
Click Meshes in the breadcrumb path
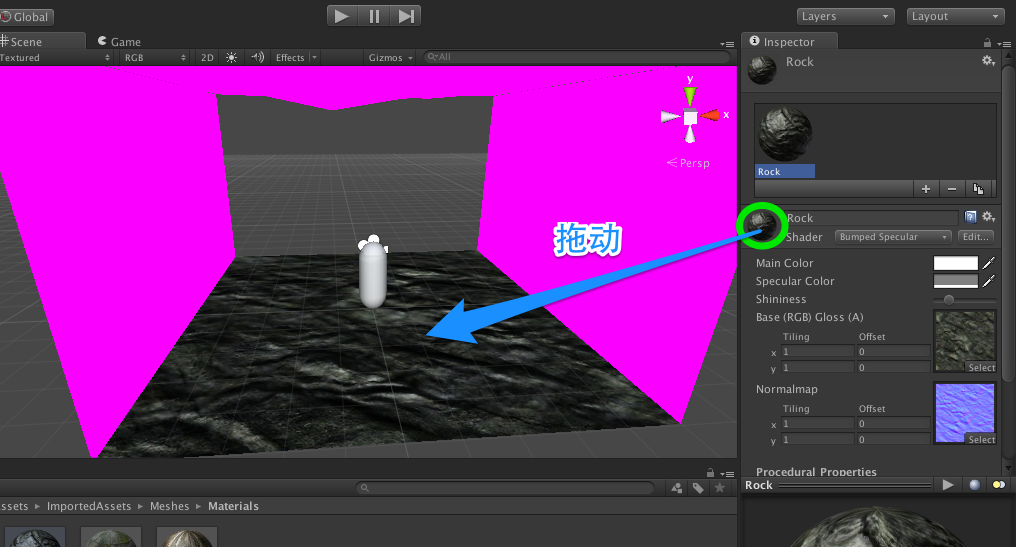tap(169, 506)
